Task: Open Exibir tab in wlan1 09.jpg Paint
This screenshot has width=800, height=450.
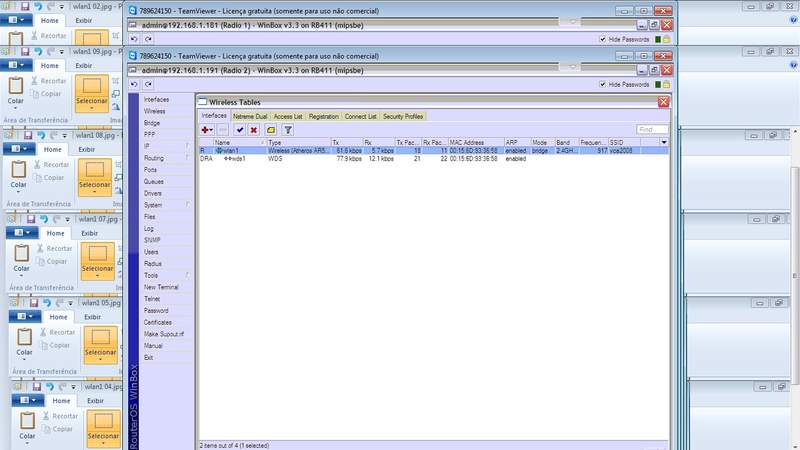Action: tap(84, 65)
